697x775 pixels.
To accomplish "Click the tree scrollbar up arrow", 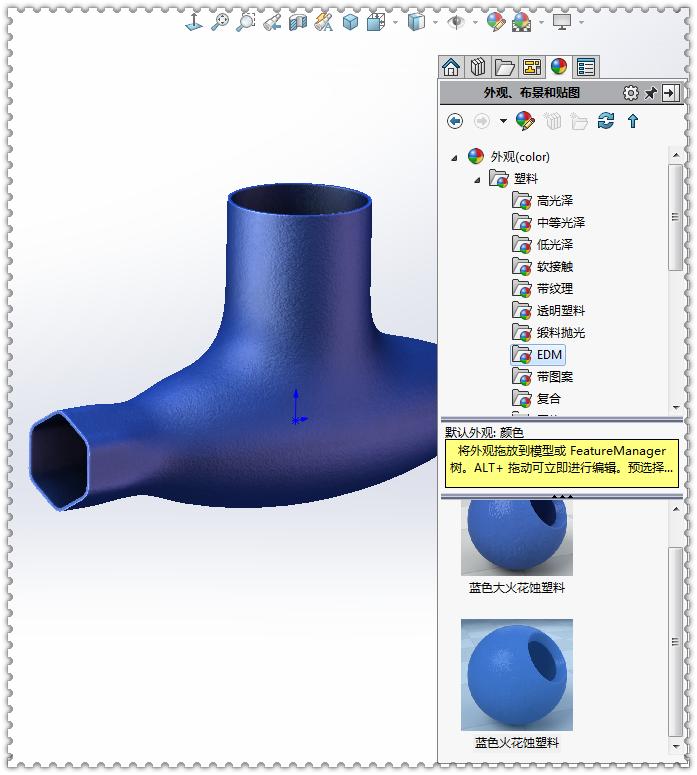I will click(675, 155).
